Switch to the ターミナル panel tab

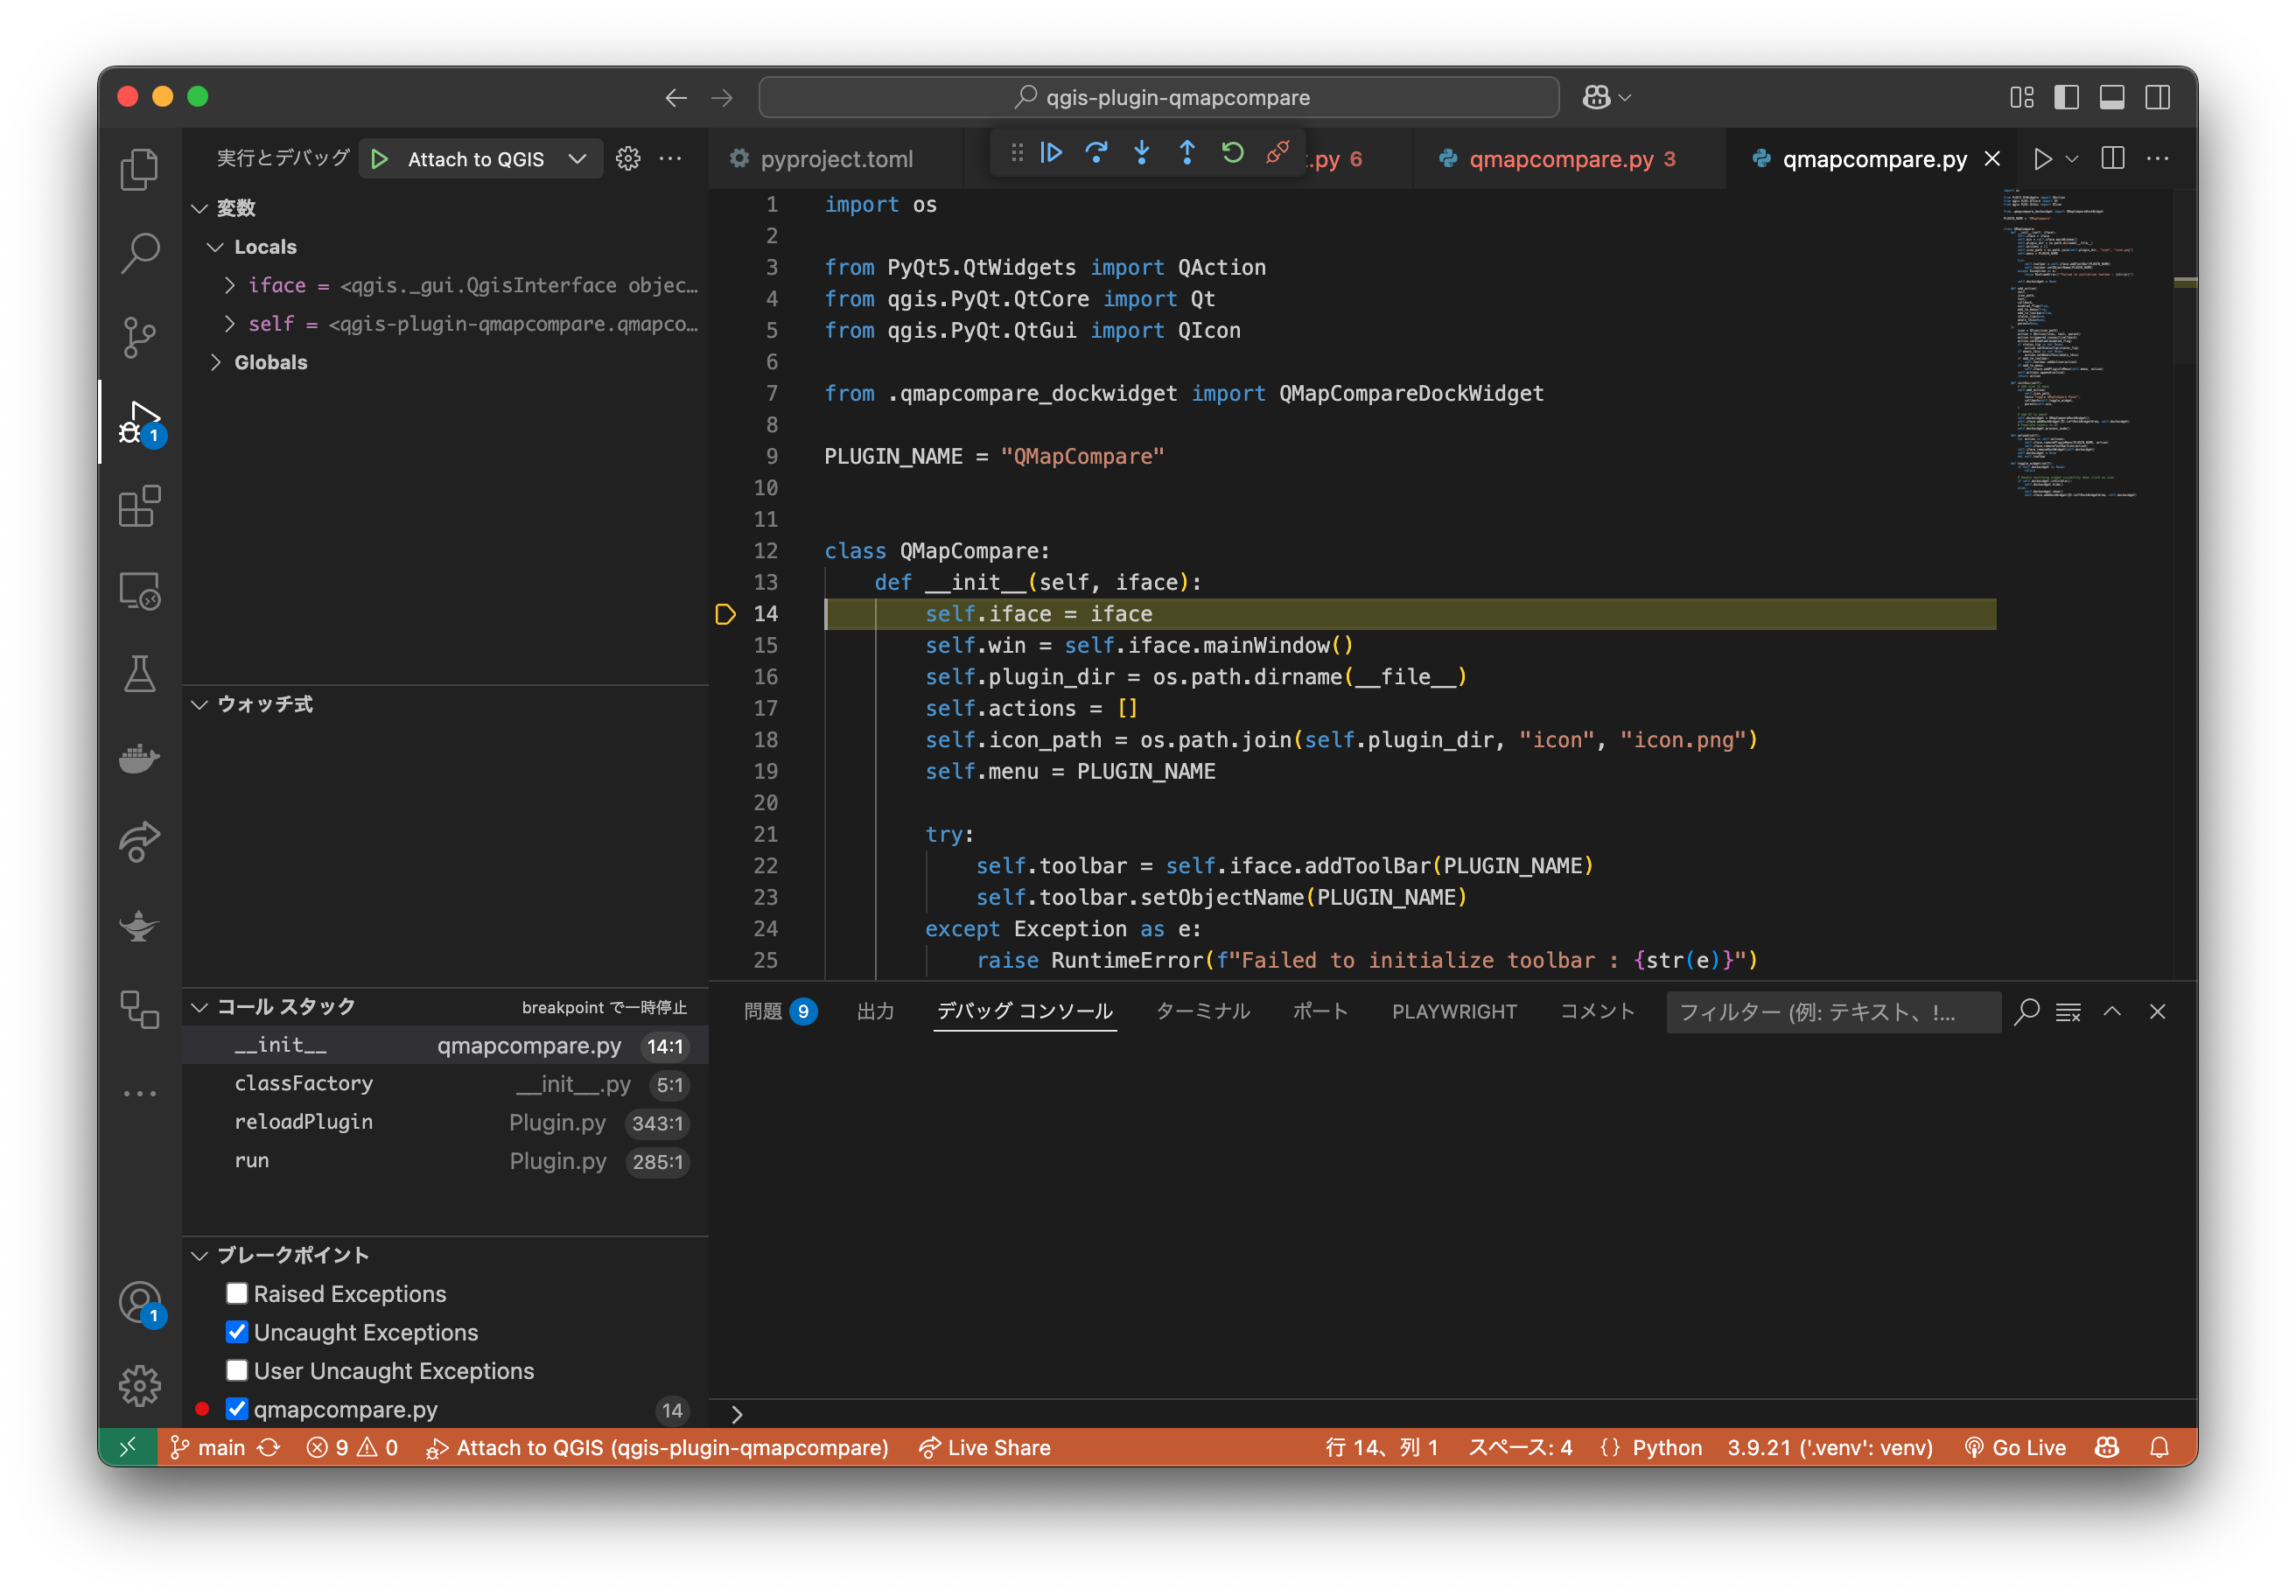point(1202,1011)
